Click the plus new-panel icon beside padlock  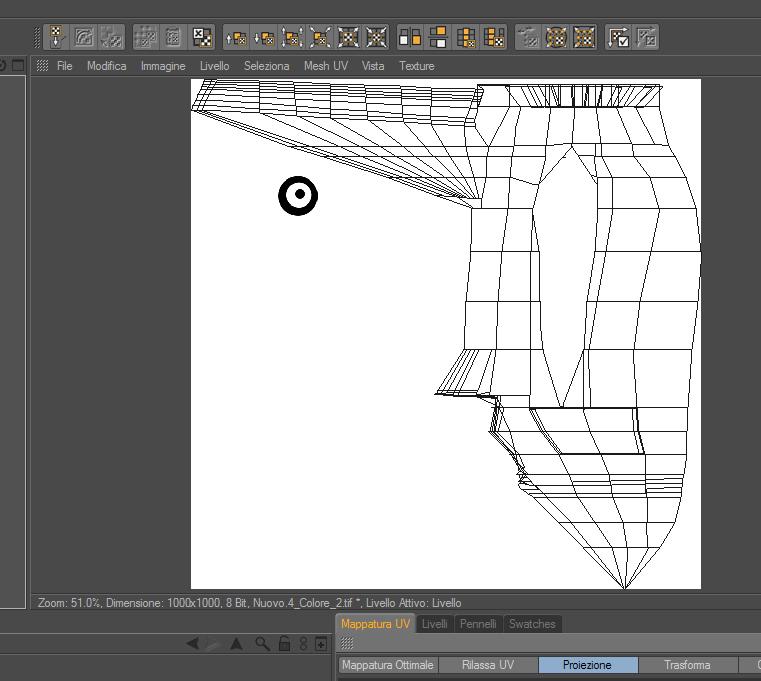(321, 644)
